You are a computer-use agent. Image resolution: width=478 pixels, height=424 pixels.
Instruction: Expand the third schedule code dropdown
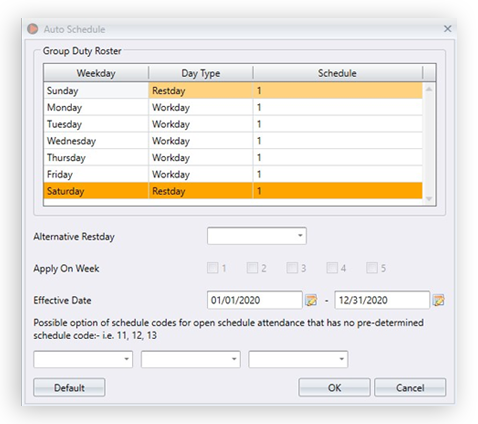pos(298,359)
